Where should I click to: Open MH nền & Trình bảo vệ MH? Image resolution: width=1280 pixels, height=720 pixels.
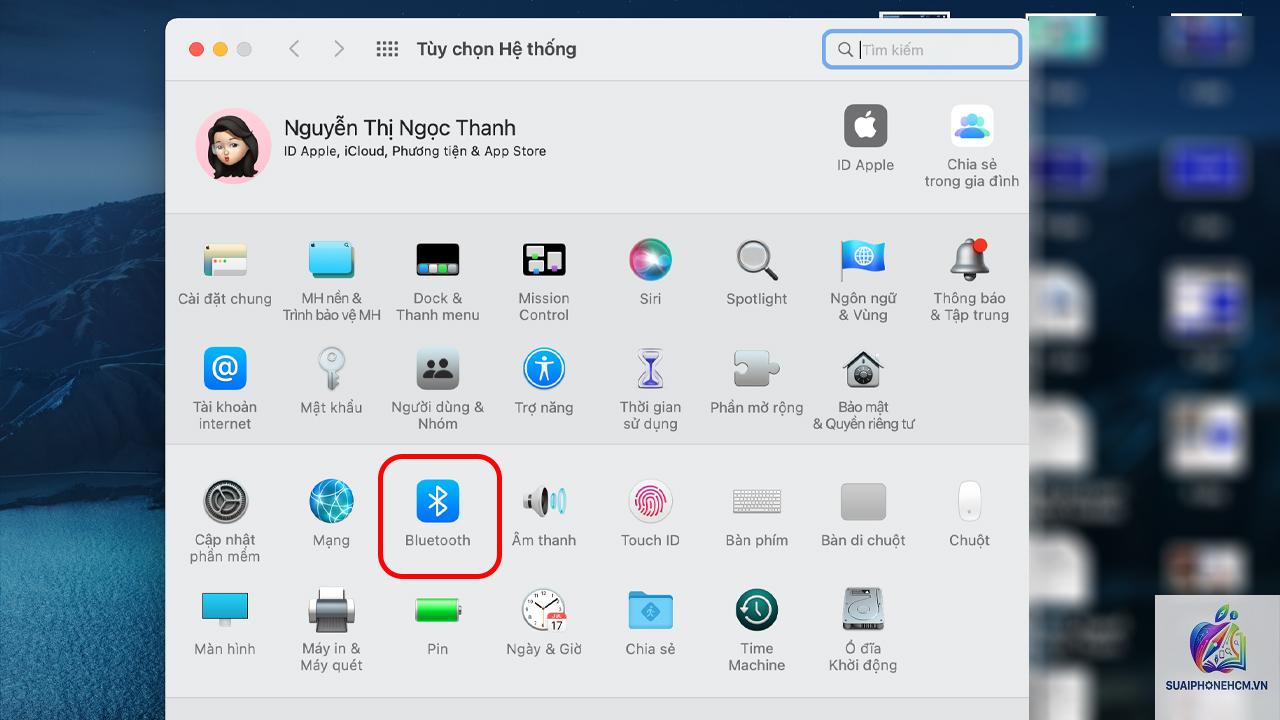click(x=331, y=261)
